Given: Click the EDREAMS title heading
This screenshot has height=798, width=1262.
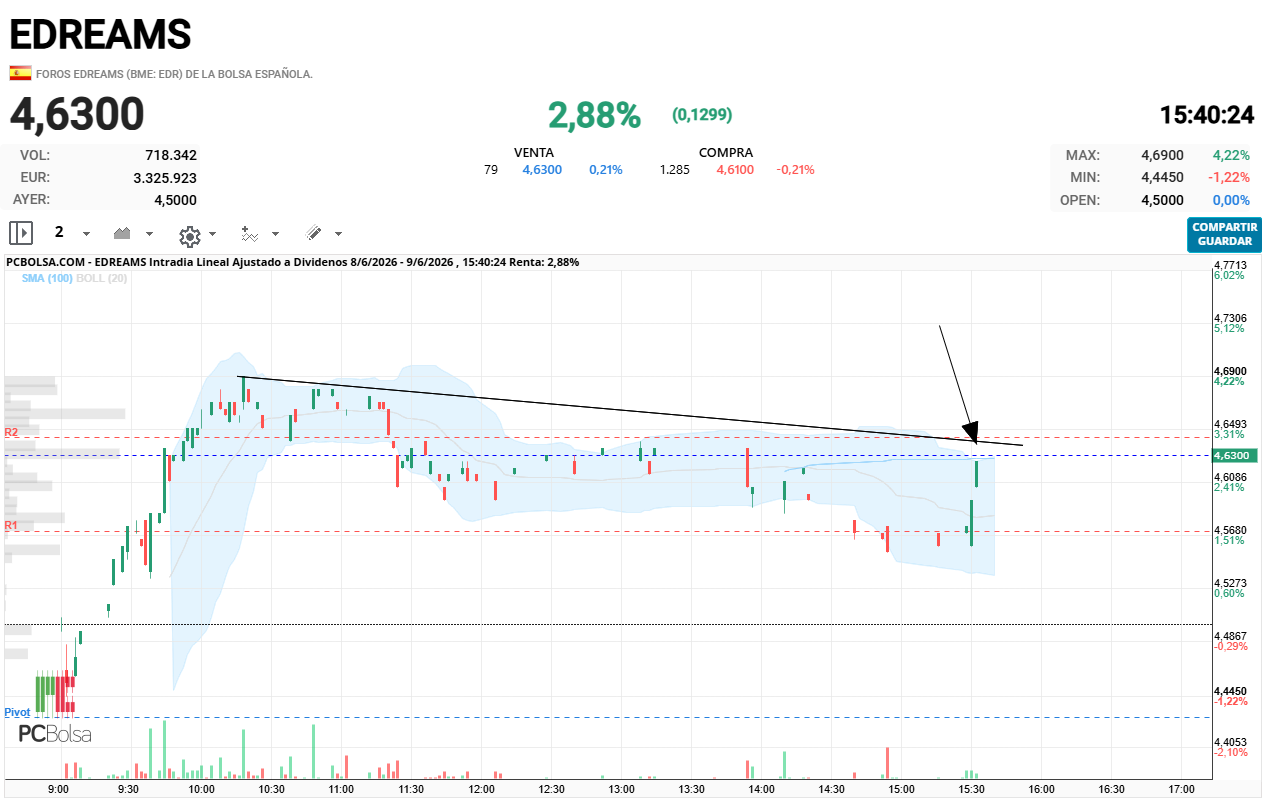Looking at the screenshot, I should (100, 34).
